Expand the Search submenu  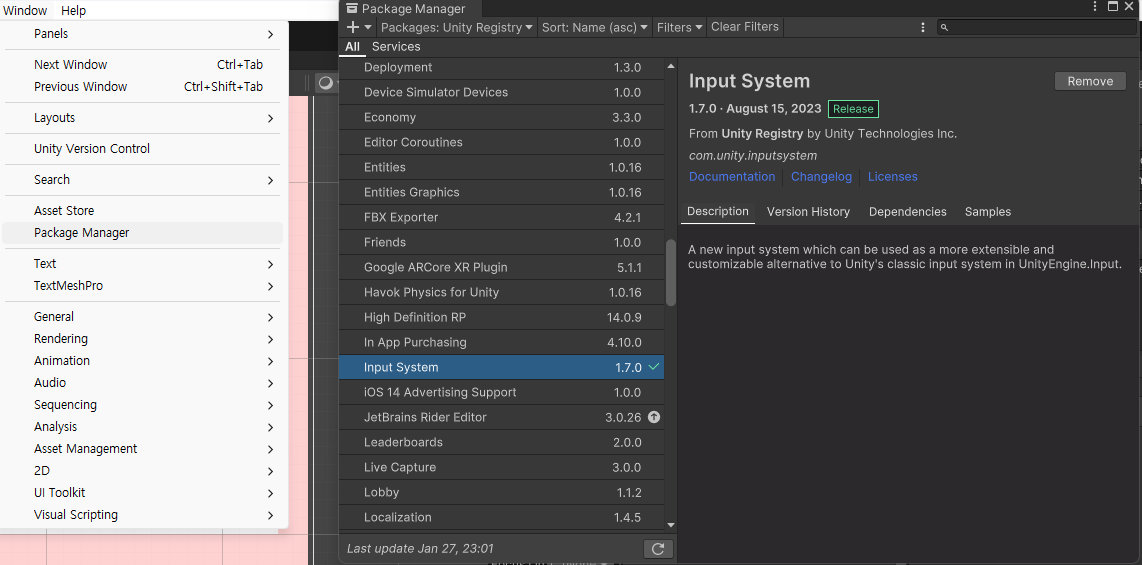tap(144, 180)
